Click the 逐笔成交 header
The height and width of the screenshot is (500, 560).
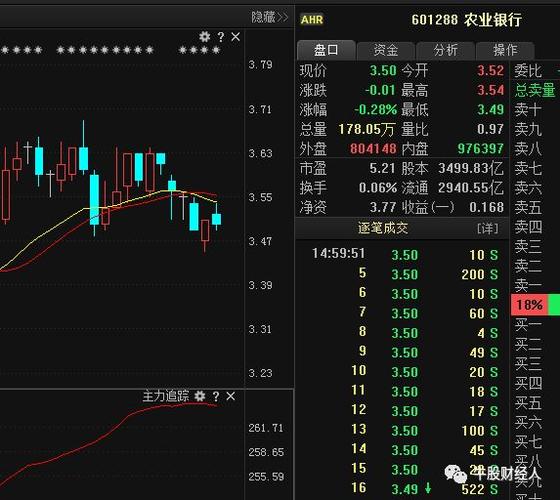click(x=383, y=228)
